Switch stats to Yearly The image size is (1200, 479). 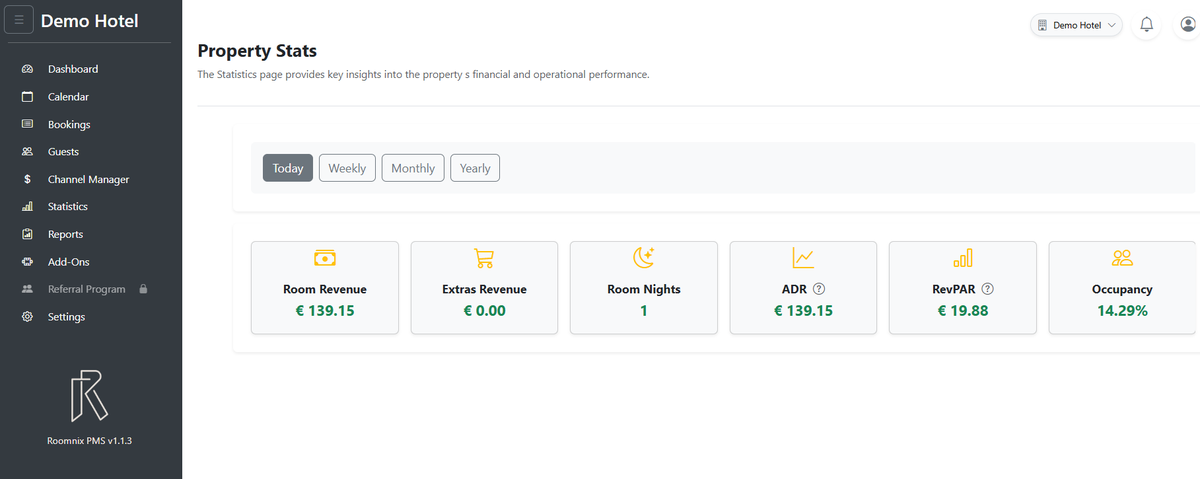pyautogui.click(x=475, y=168)
